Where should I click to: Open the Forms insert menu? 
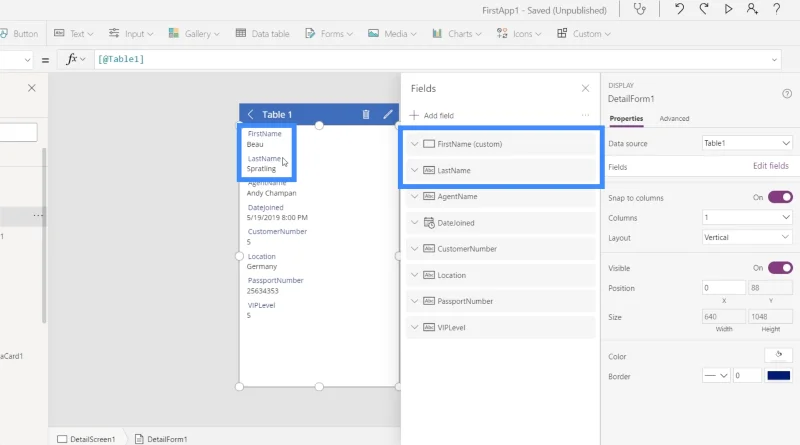pyautogui.click(x=329, y=34)
